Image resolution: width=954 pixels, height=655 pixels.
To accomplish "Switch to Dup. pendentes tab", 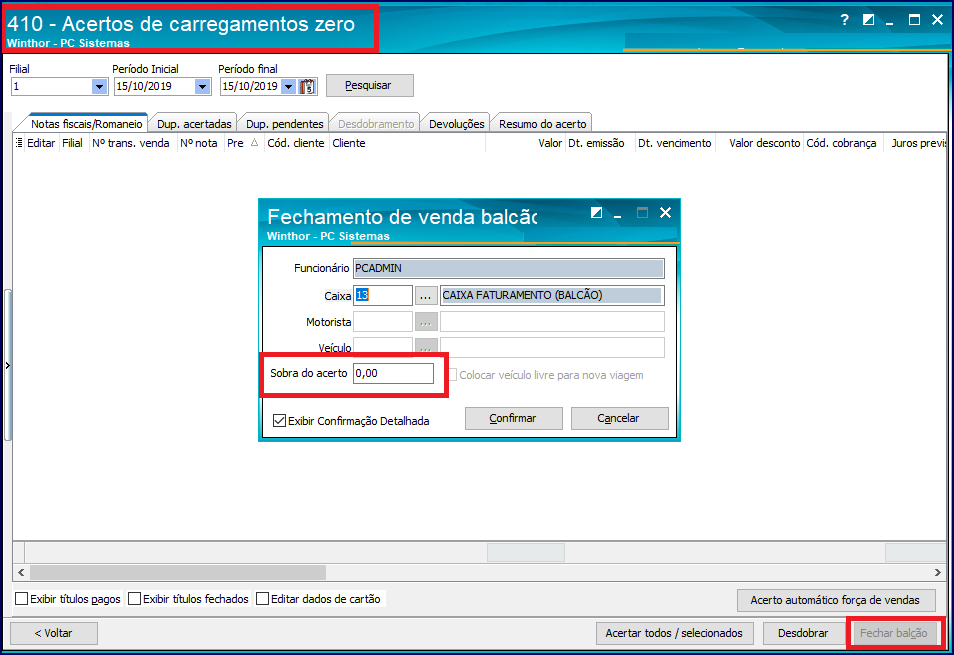I will point(284,123).
